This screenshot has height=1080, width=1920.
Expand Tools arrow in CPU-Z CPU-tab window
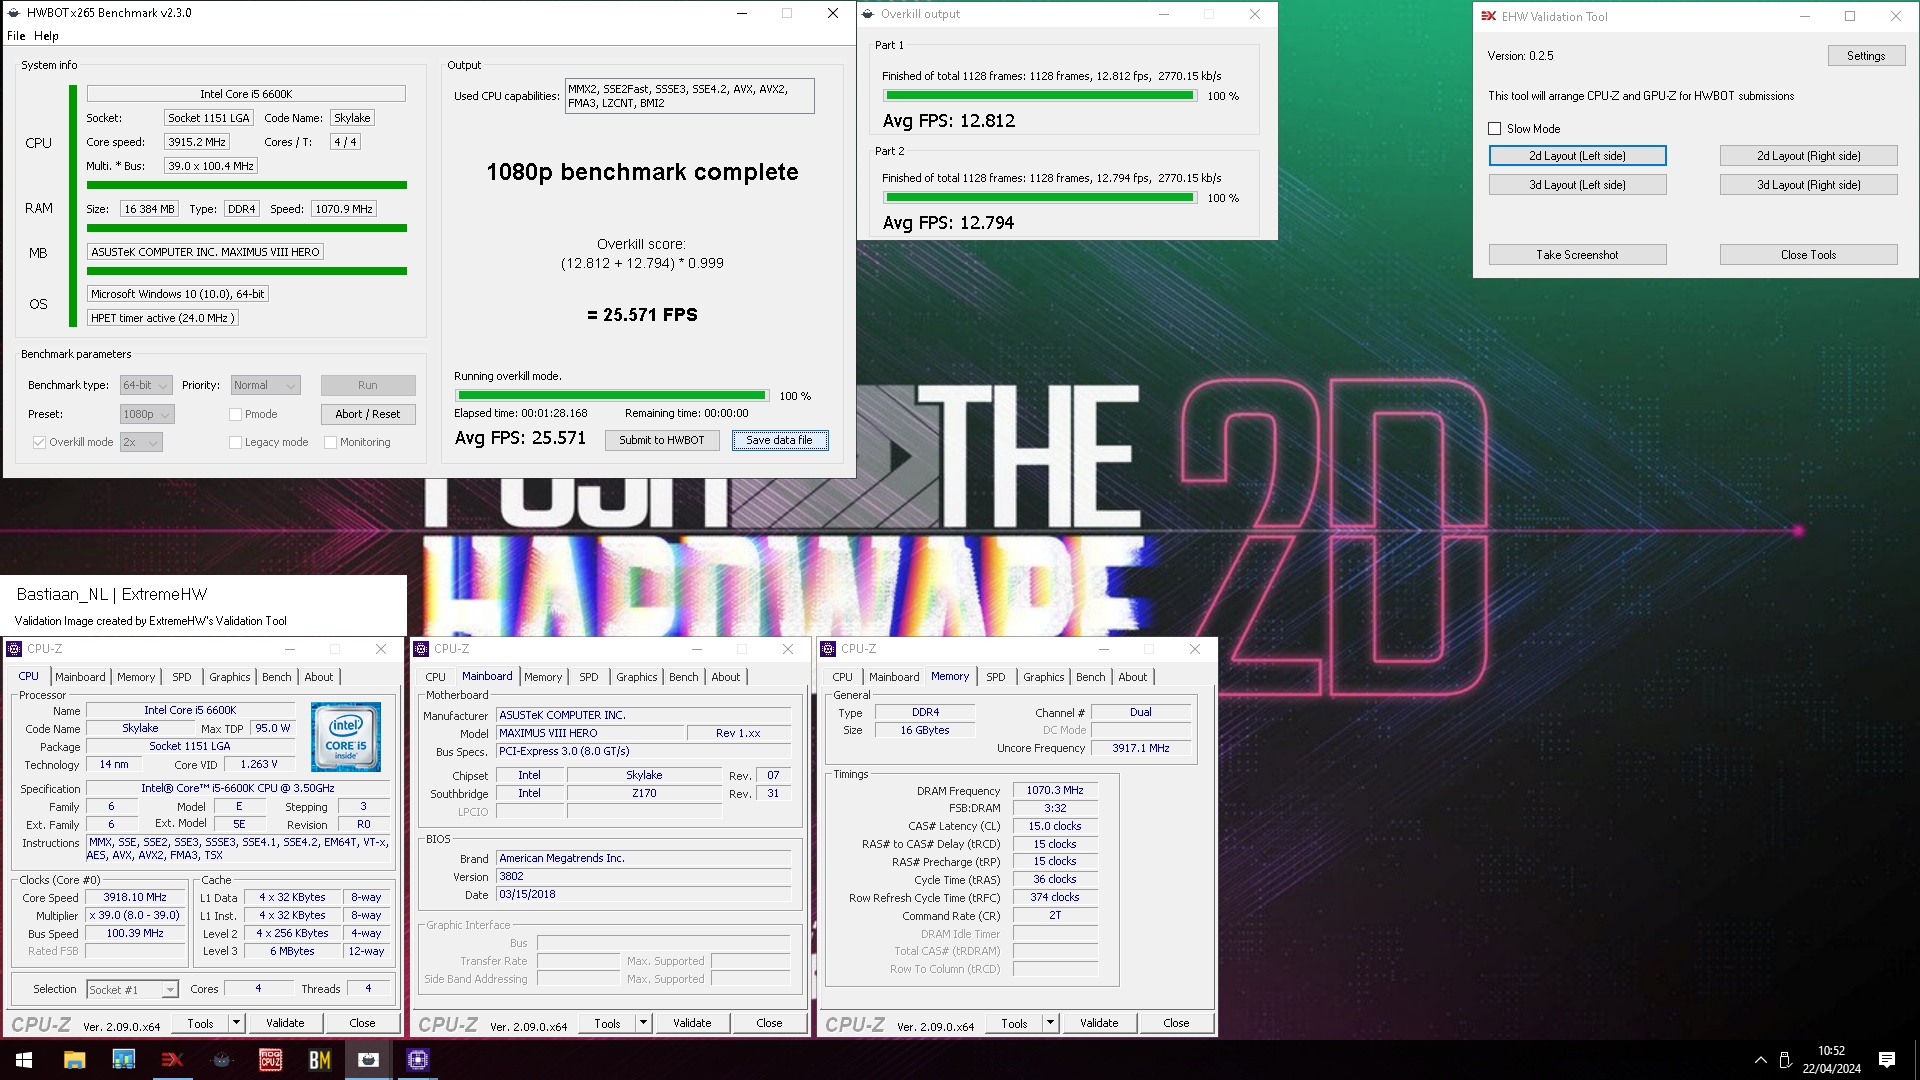coord(237,1022)
